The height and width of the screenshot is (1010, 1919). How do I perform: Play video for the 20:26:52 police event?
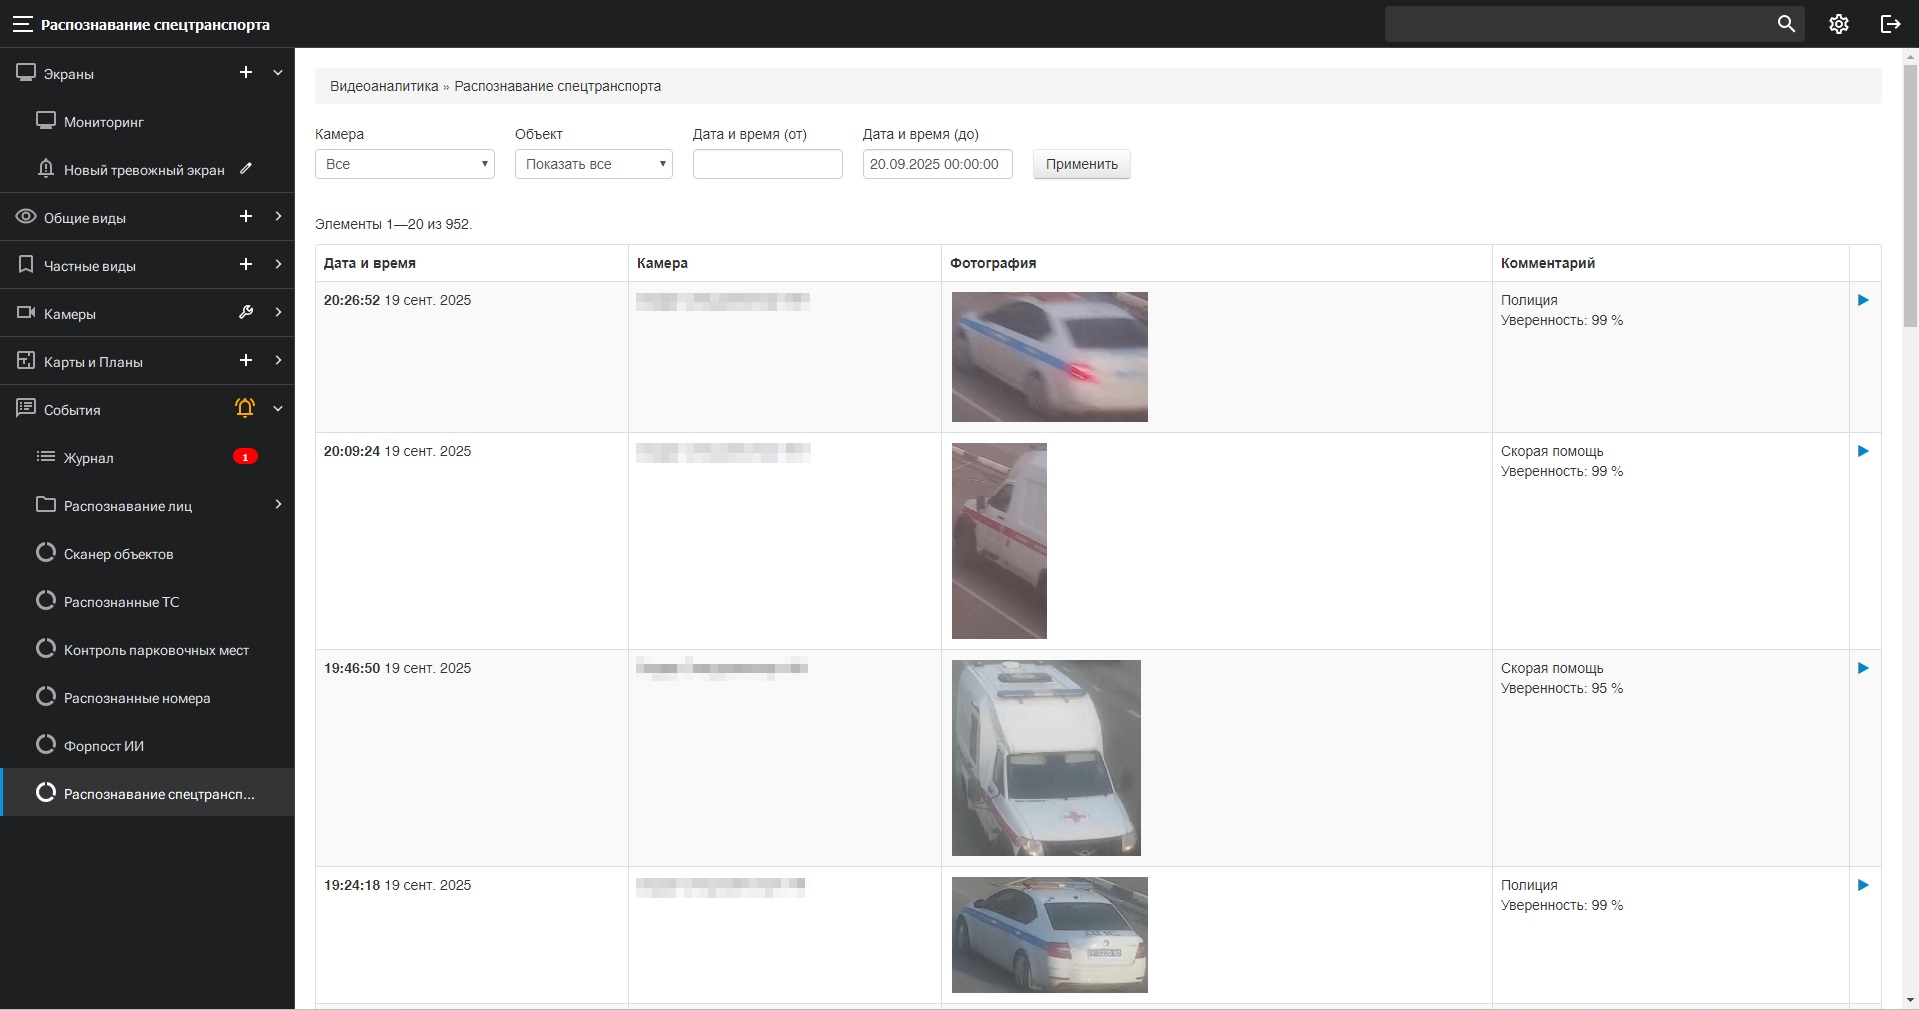click(1863, 300)
